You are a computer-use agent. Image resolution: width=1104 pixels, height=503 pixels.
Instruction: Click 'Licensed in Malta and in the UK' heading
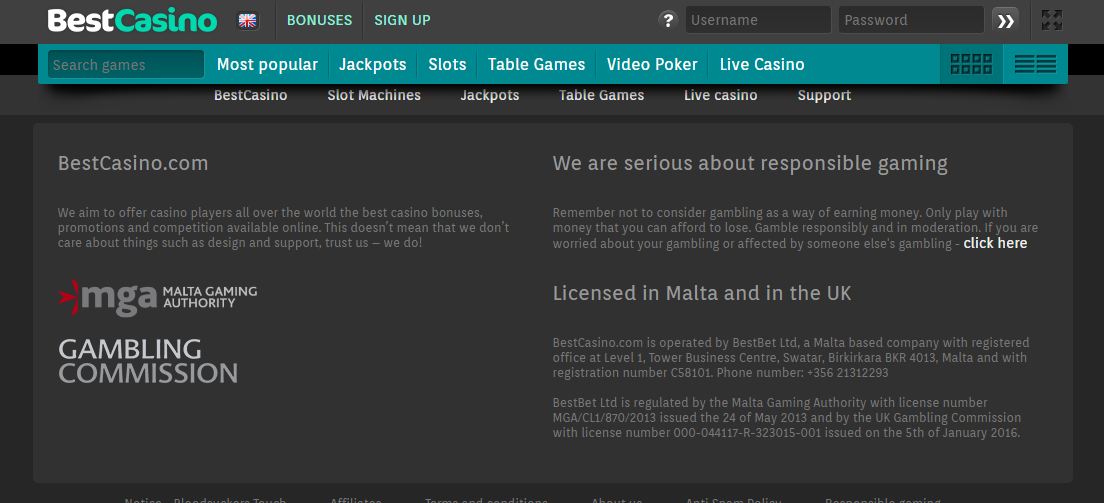702,293
